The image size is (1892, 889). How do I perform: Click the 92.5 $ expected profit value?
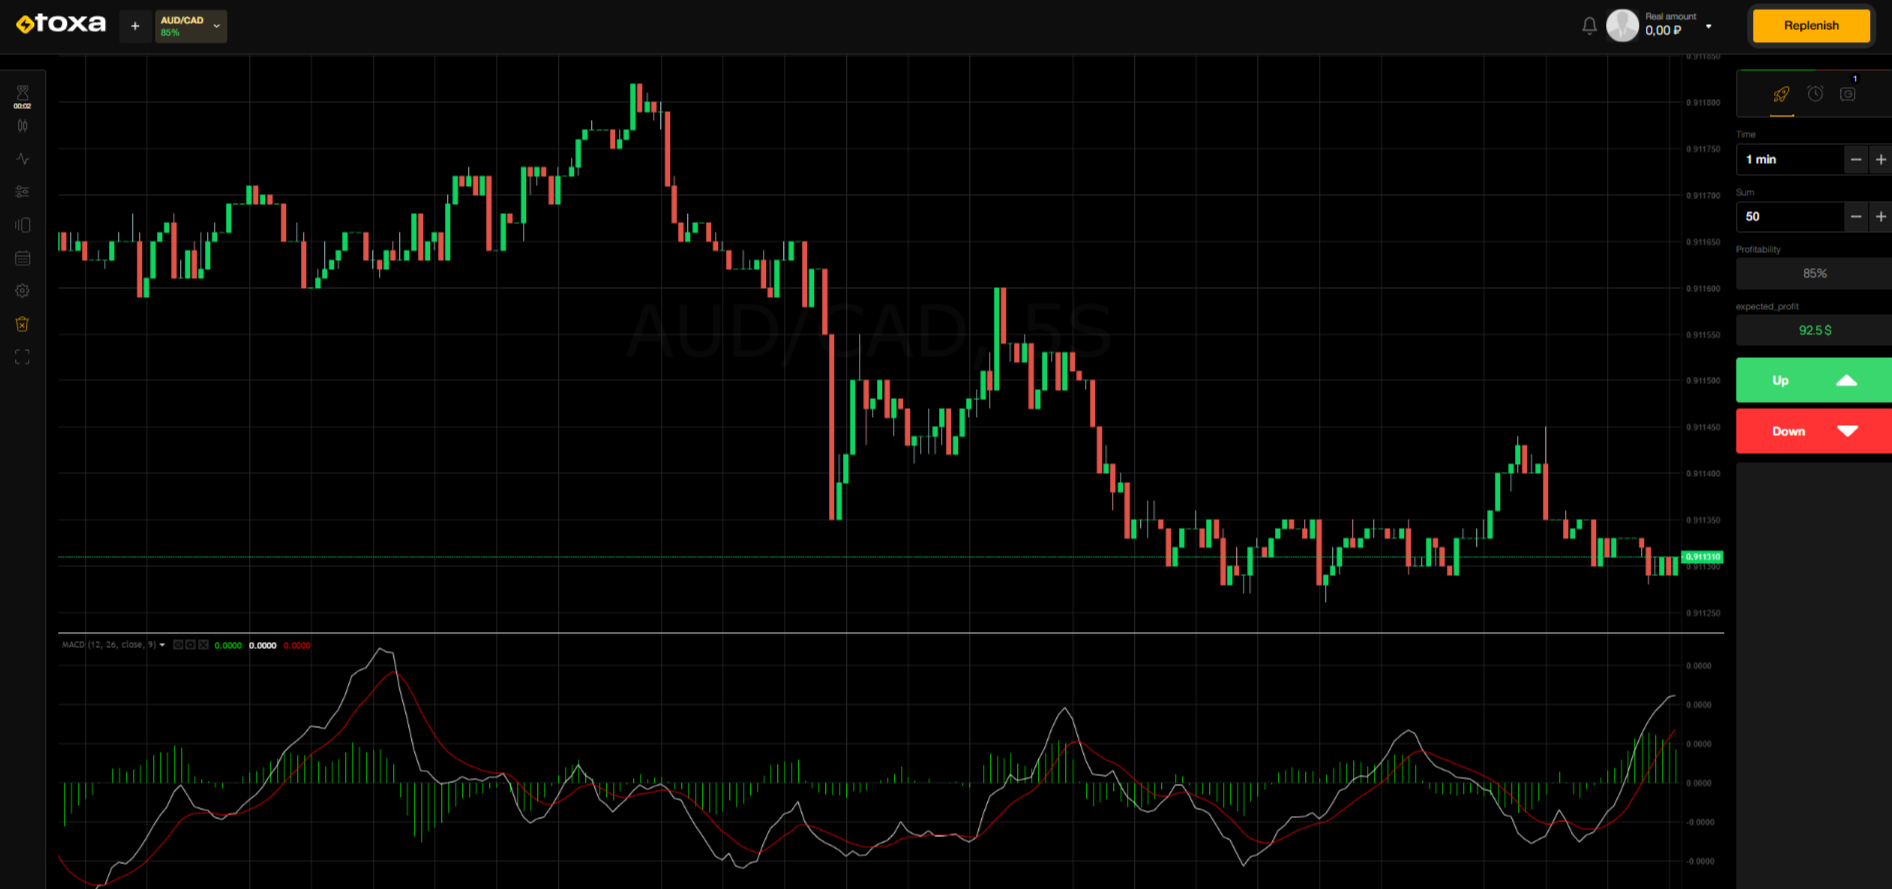coord(1814,330)
